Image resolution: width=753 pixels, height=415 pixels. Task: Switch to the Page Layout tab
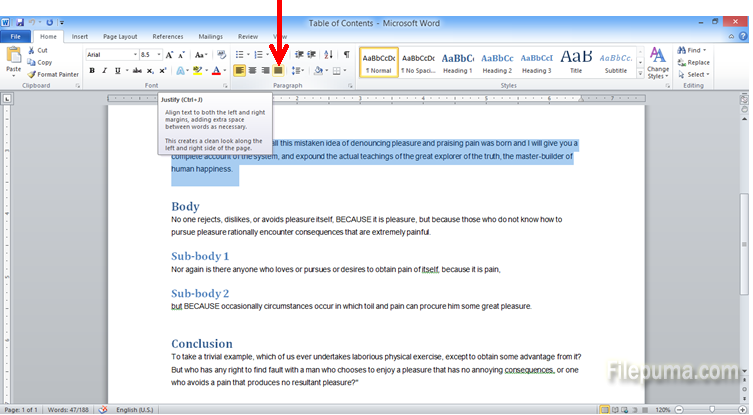120,36
